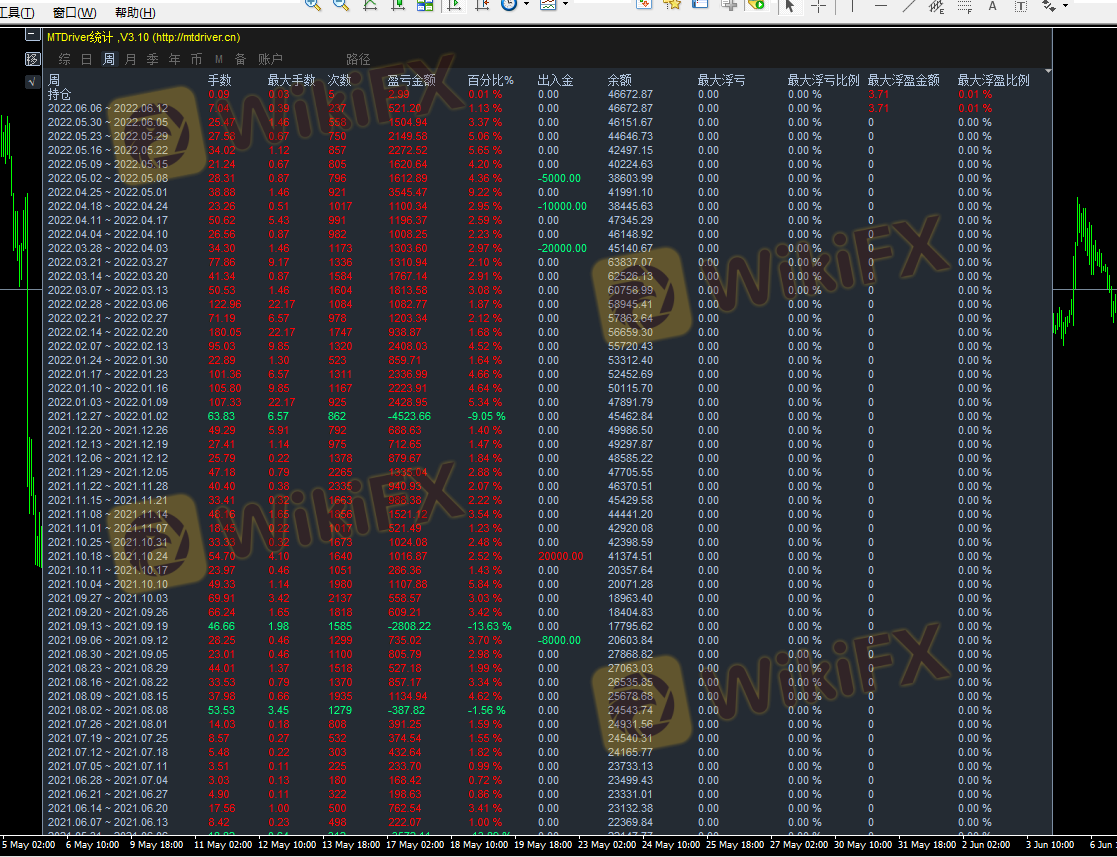This screenshot has width=1117, height=857.
Task: Expand the table's top-right corner triangle
Action: 1048,72
